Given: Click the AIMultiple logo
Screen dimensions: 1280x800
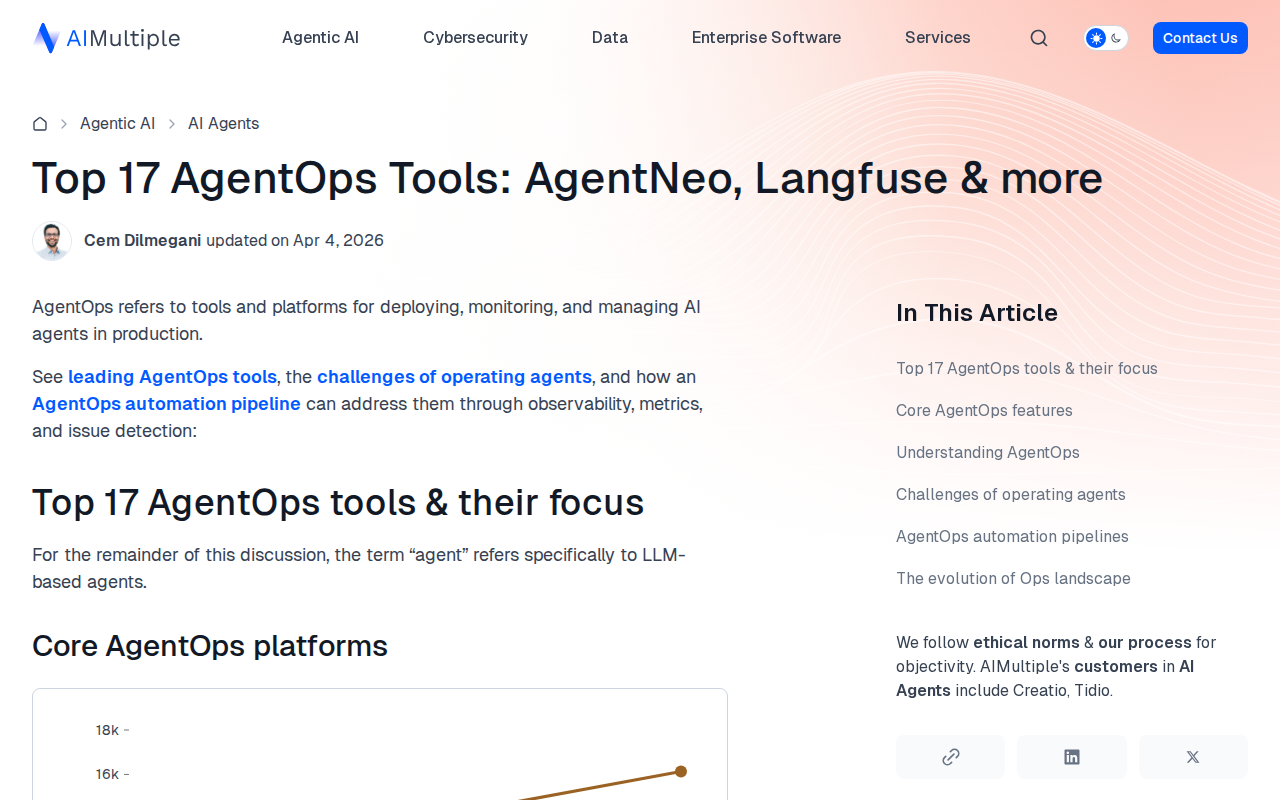Looking at the screenshot, I should click(106, 38).
